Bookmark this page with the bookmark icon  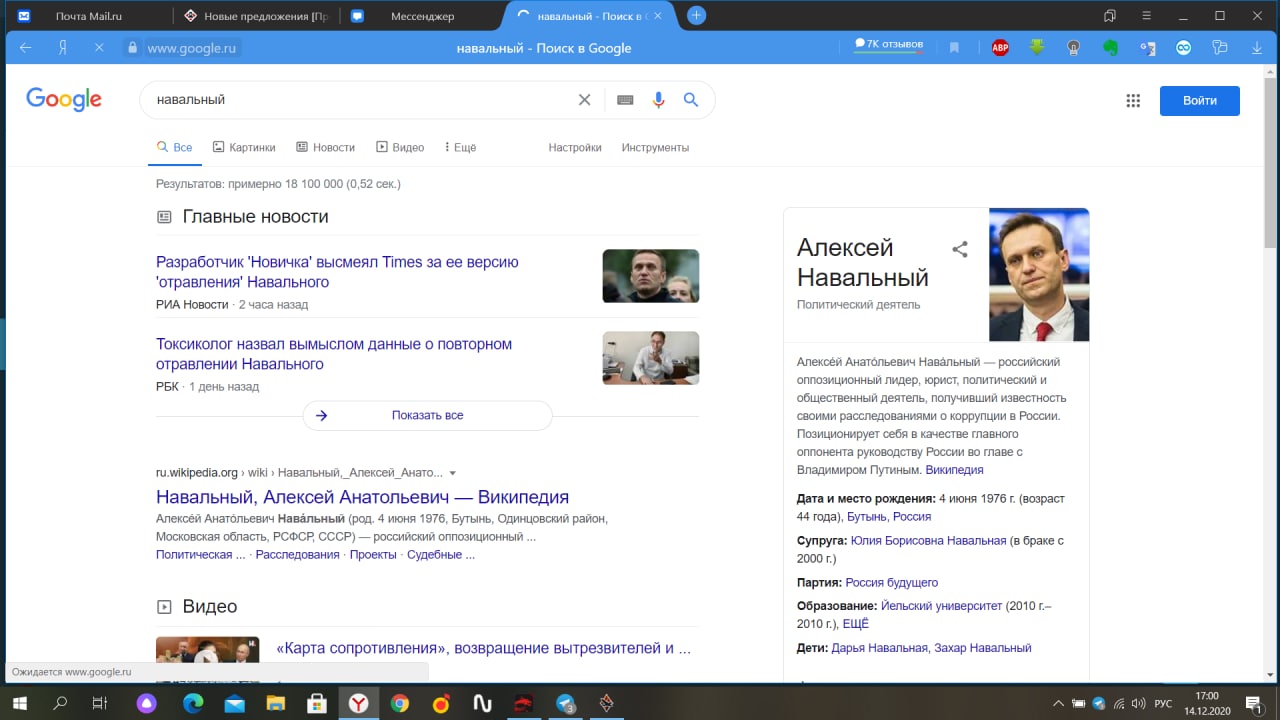(x=954, y=47)
